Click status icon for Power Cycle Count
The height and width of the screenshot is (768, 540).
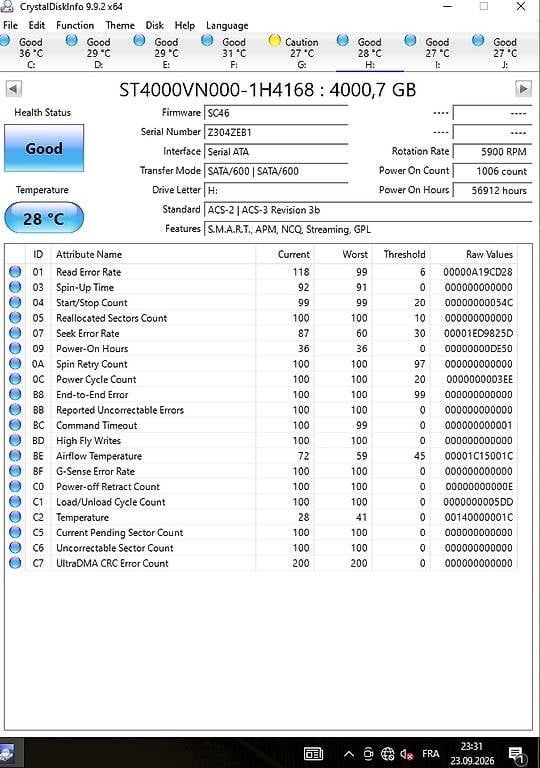[x=15, y=379]
